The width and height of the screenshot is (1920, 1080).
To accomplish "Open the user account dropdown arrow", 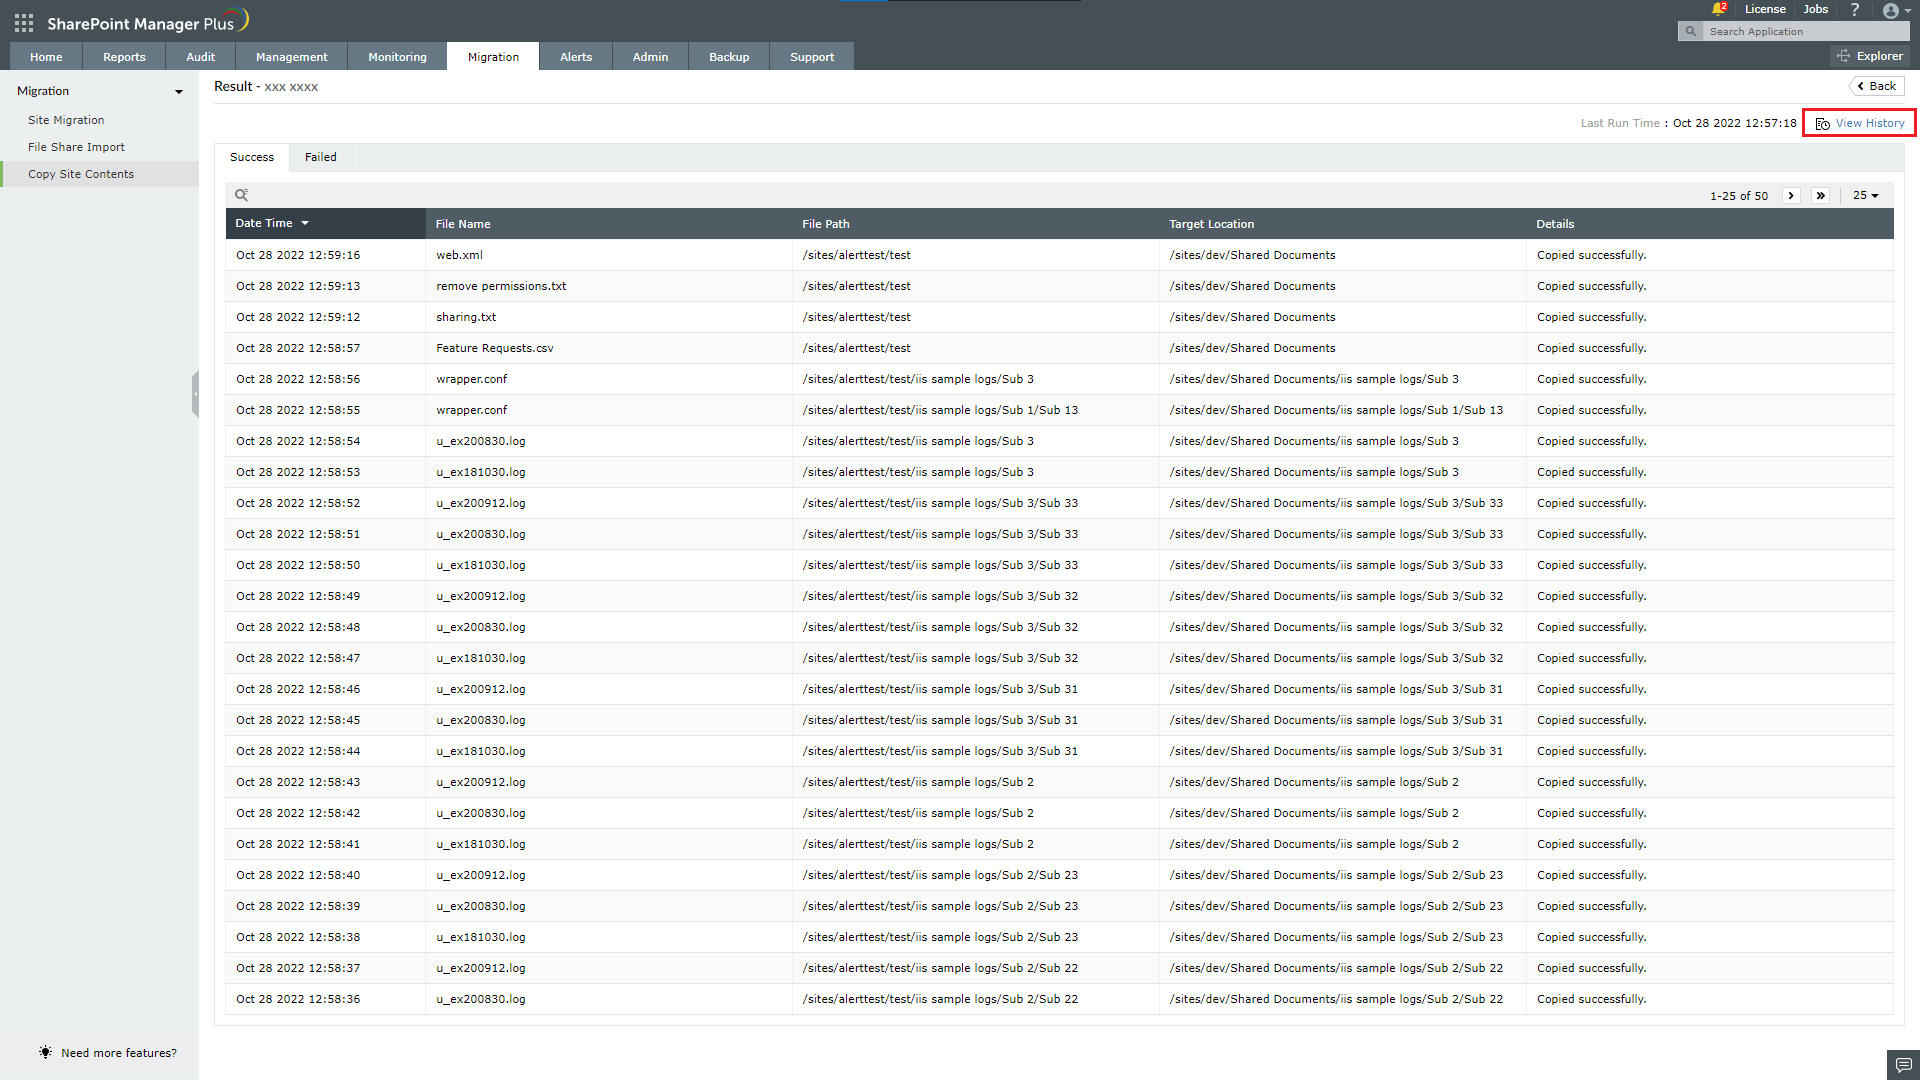I will pyautogui.click(x=1910, y=11).
